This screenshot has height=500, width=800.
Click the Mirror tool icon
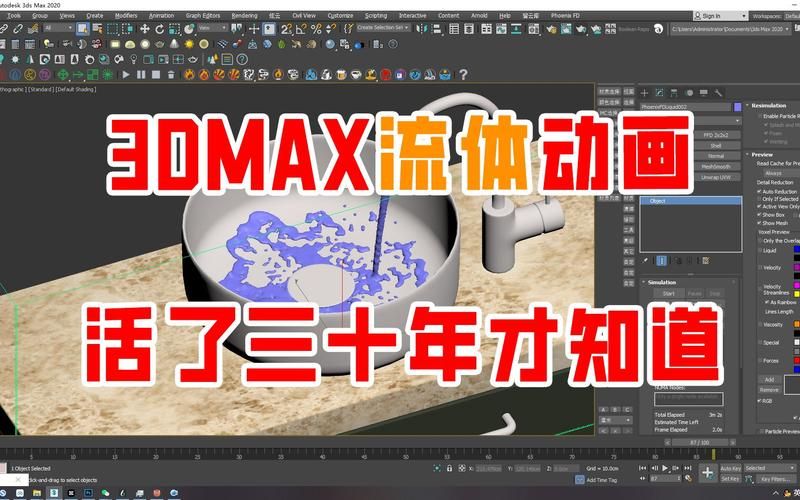422,29
